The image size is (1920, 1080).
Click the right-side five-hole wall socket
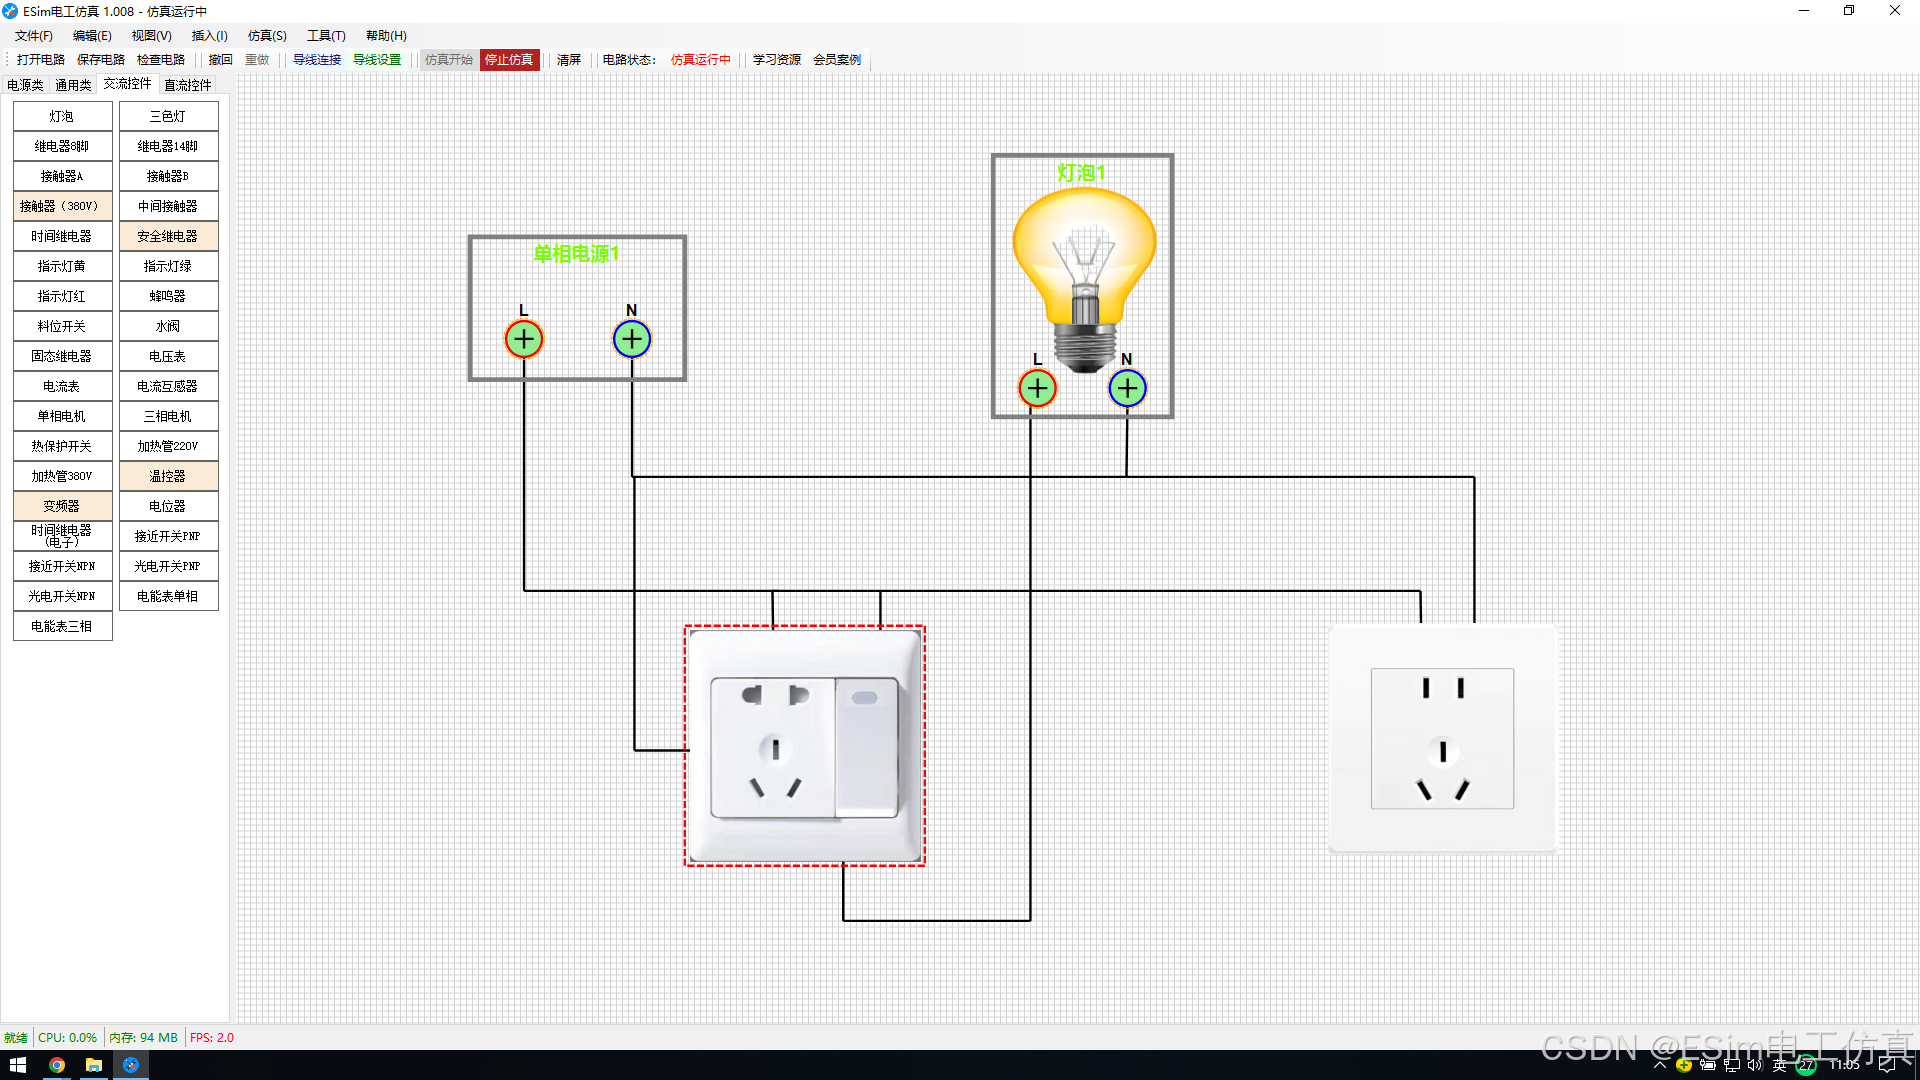[x=1442, y=739]
